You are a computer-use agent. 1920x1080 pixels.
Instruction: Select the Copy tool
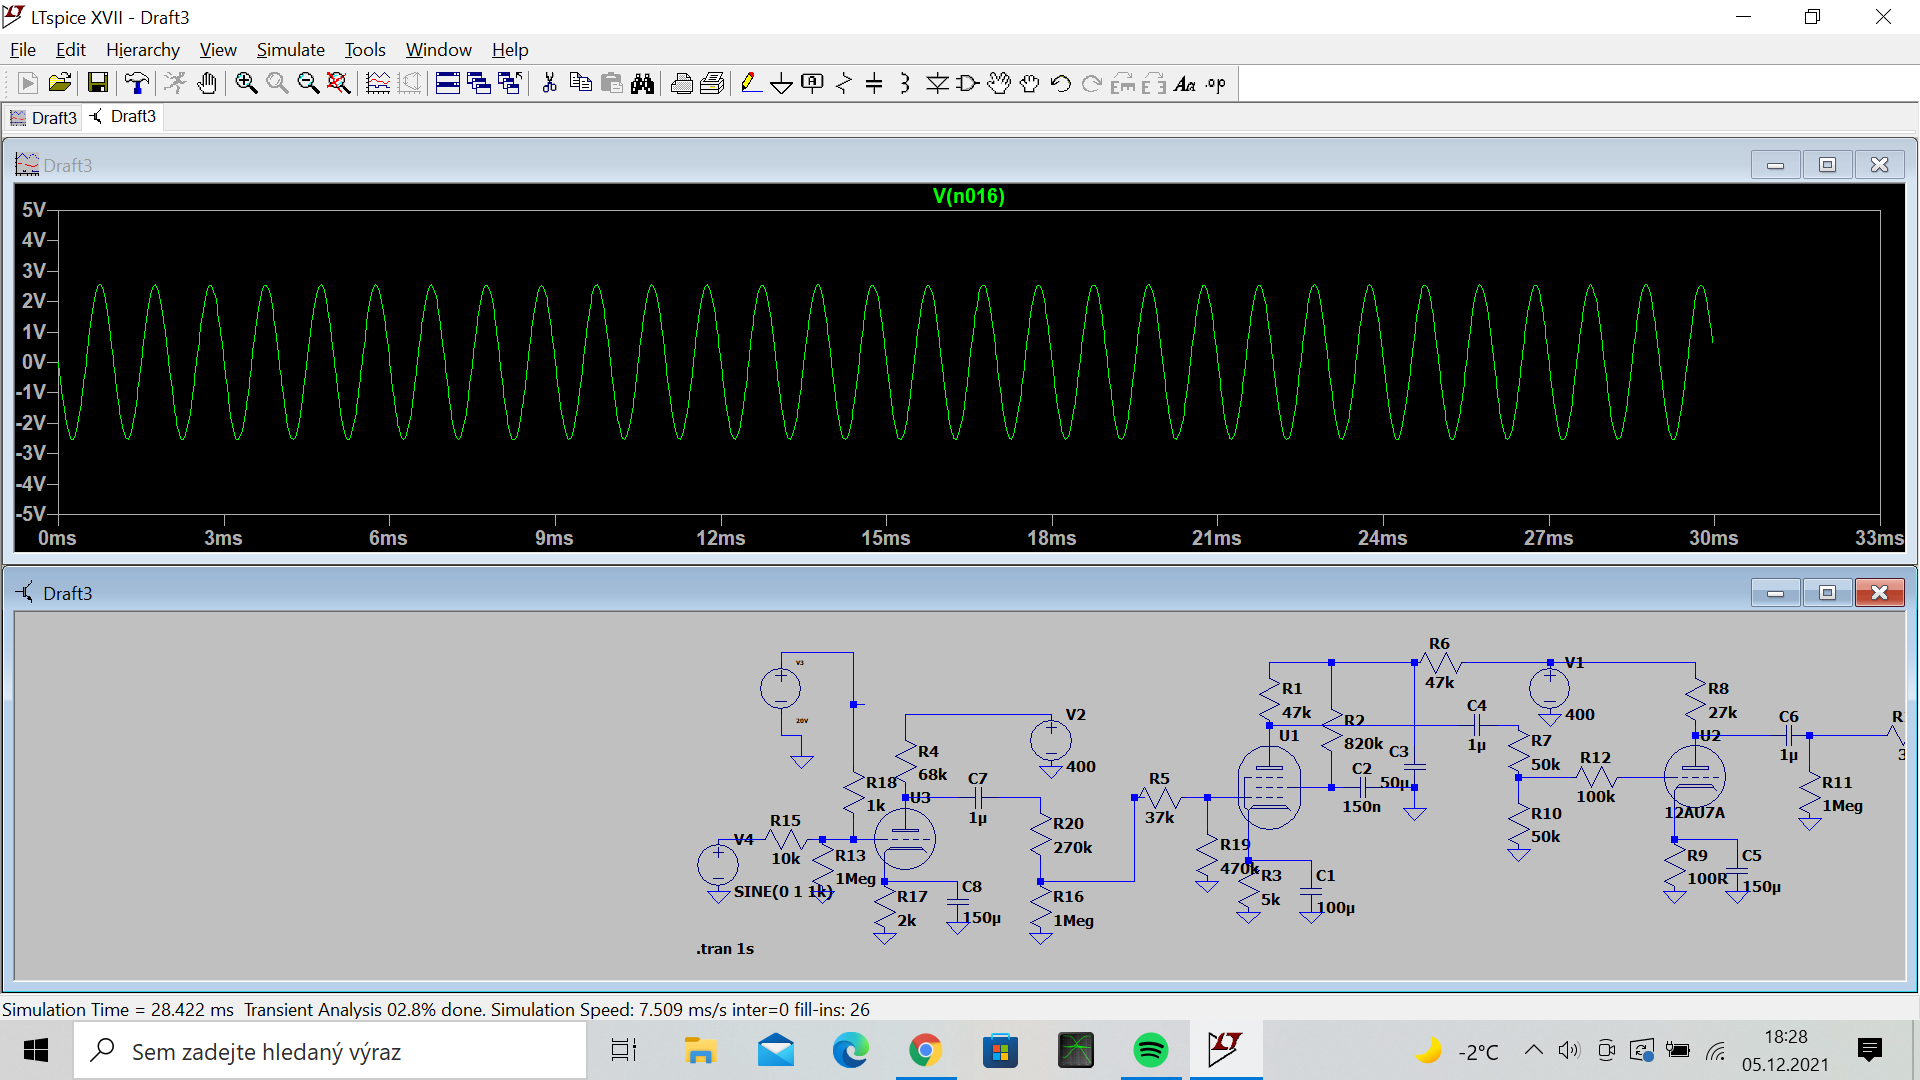pyautogui.click(x=580, y=84)
